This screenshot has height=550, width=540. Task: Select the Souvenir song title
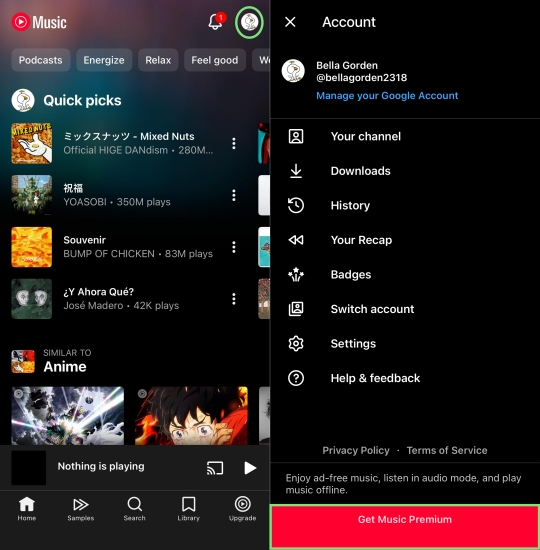pyautogui.click(x=85, y=240)
